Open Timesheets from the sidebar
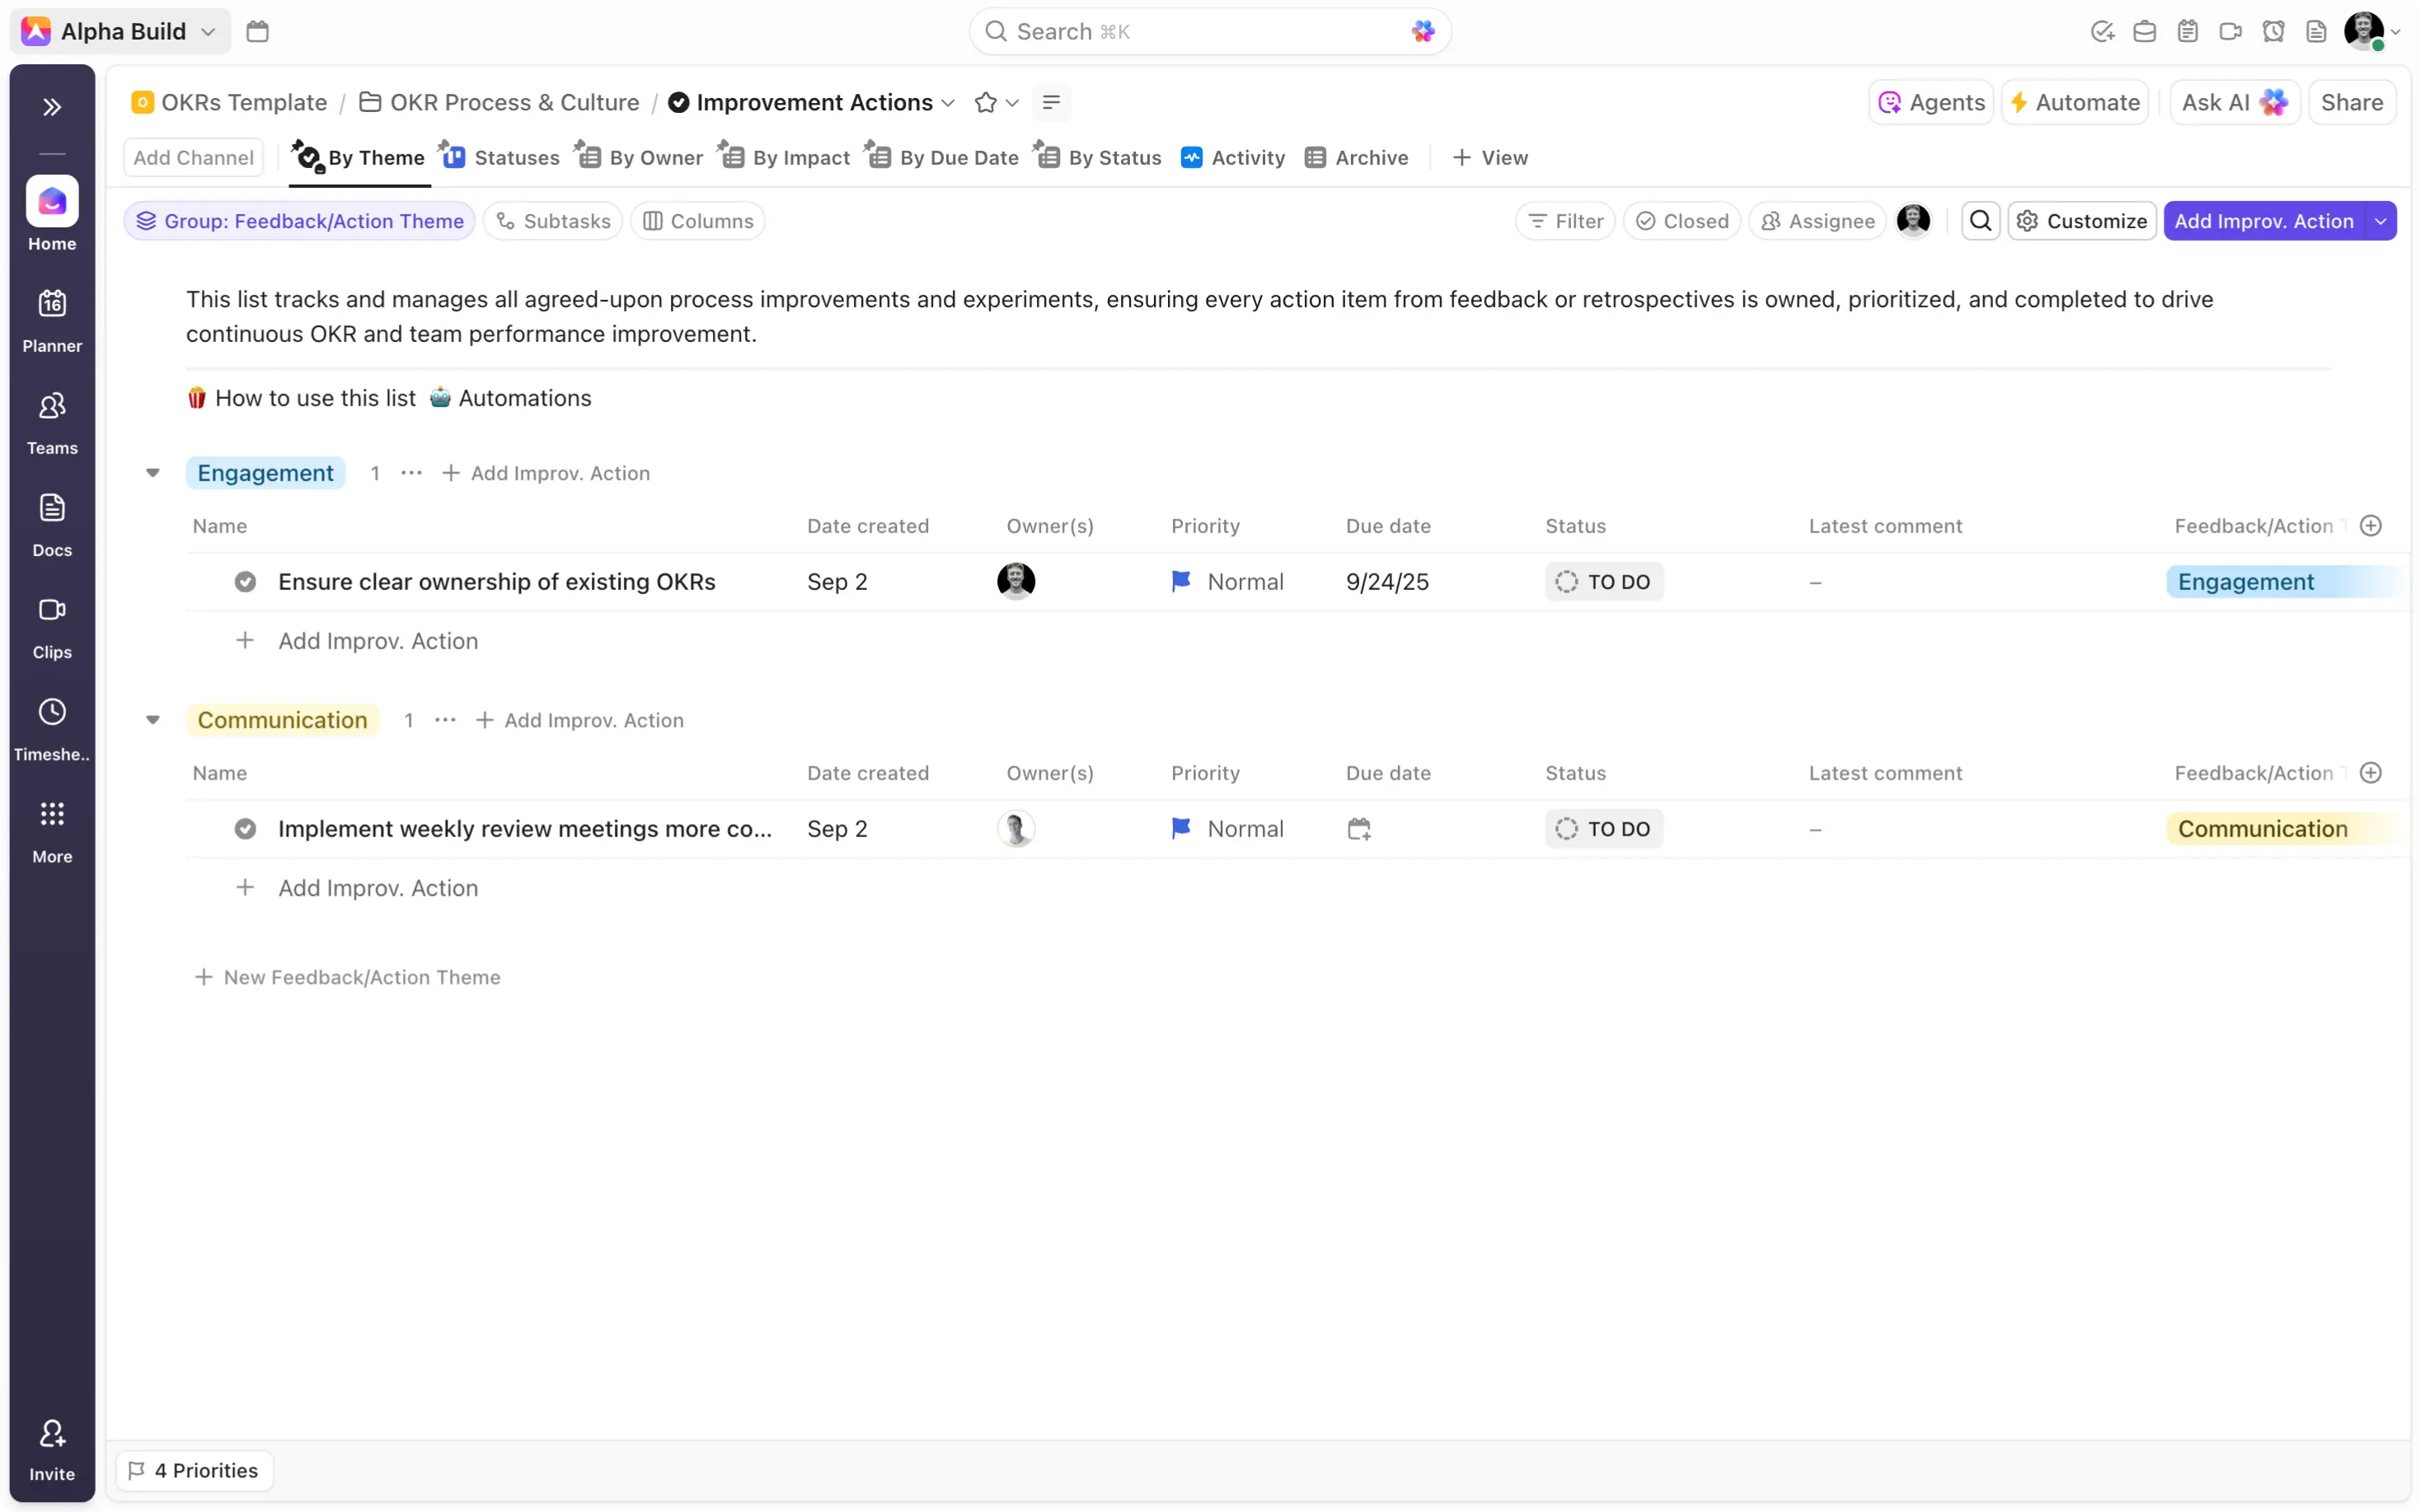Image resolution: width=2420 pixels, height=1512 pixels. tap(52, 728)
